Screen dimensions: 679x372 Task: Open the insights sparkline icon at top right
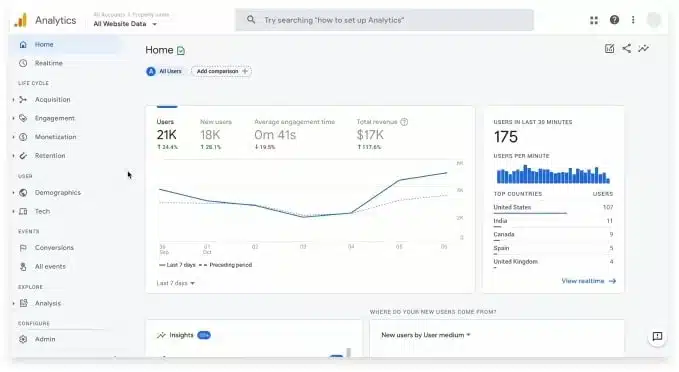643,49
